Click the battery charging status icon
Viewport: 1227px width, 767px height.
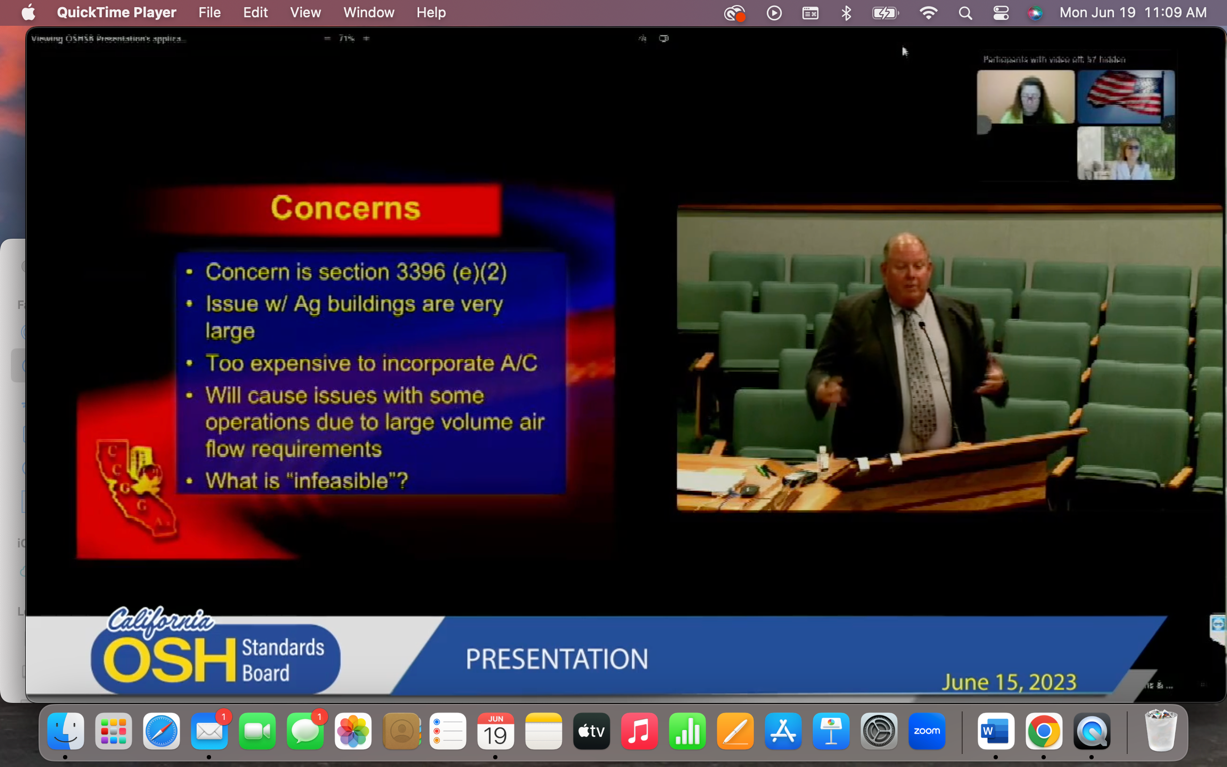885,13
